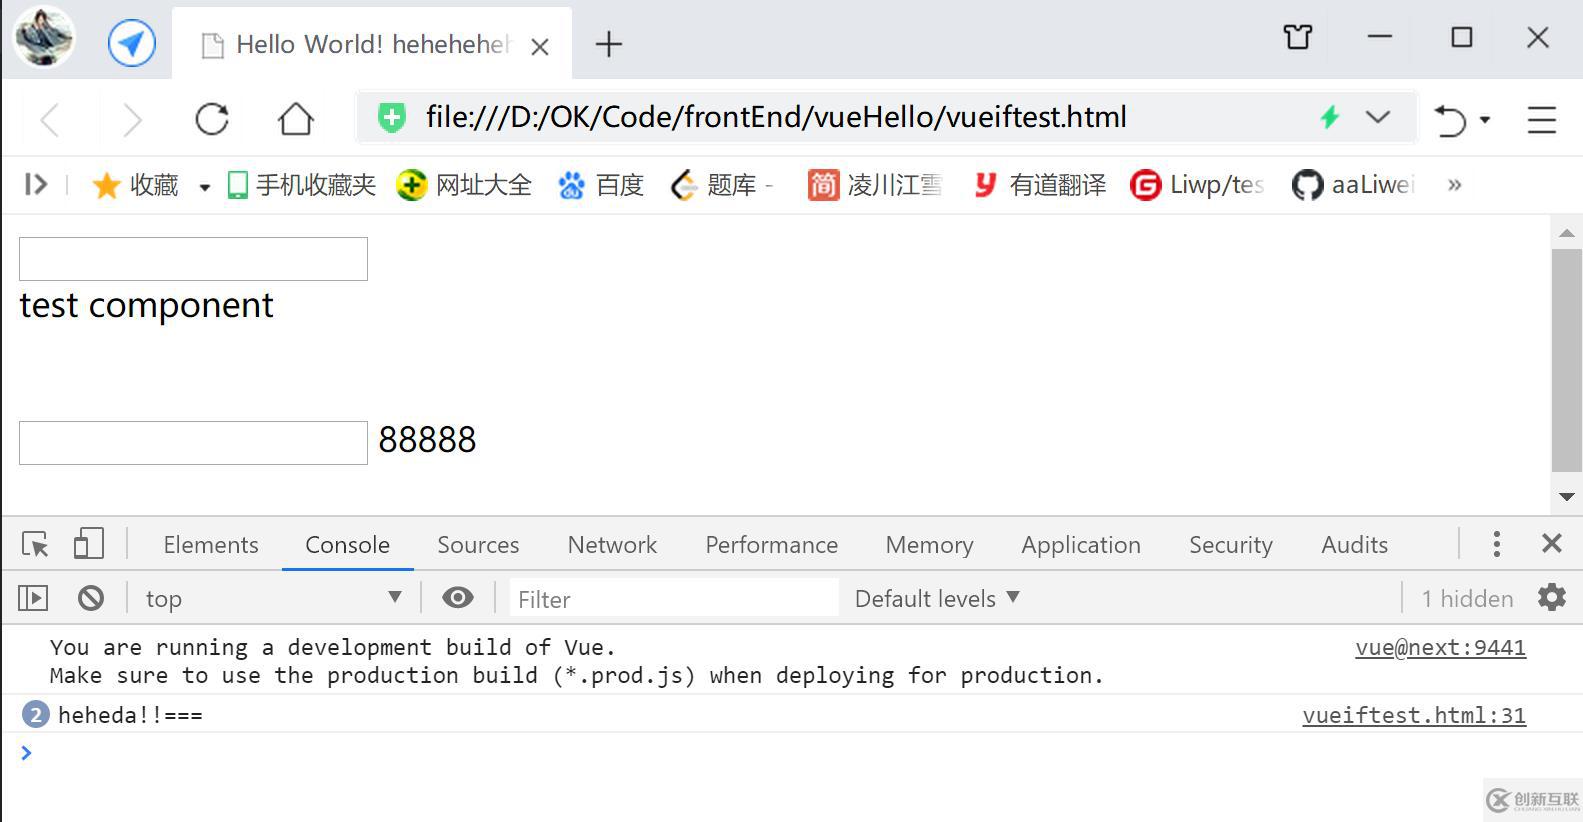Screen dimensions: 1583x822
Task: Open a new browser tab
Action: [x=608, y=44]
